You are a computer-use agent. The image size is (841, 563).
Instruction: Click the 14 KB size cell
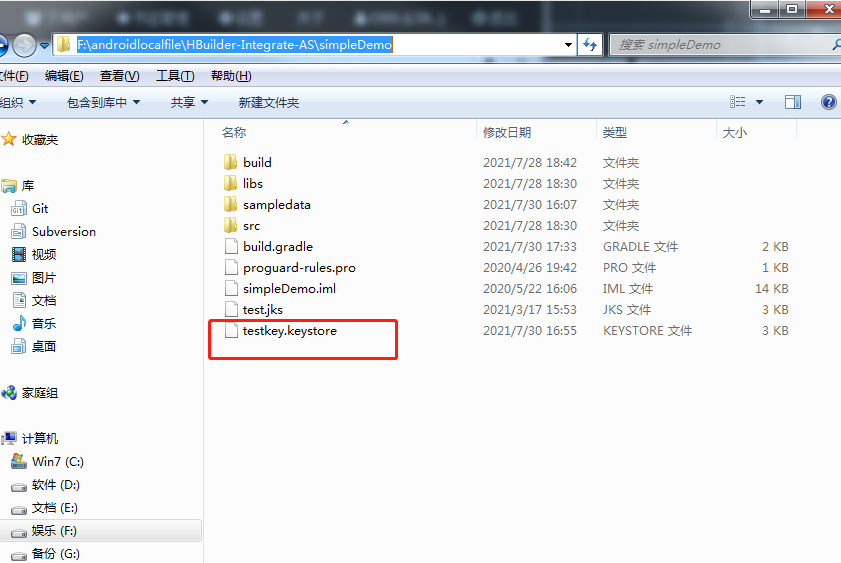772,288
